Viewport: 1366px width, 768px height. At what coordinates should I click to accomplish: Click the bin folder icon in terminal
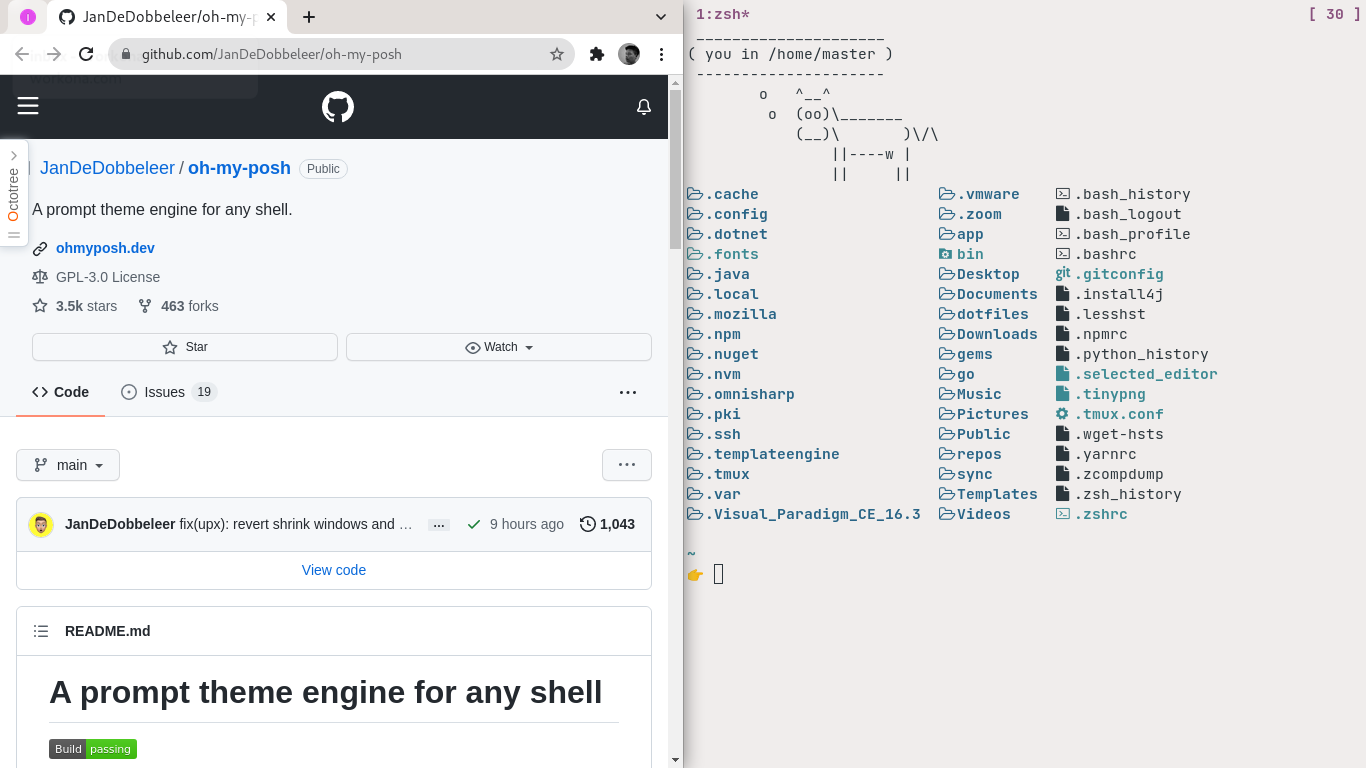[x=946, y=254]
